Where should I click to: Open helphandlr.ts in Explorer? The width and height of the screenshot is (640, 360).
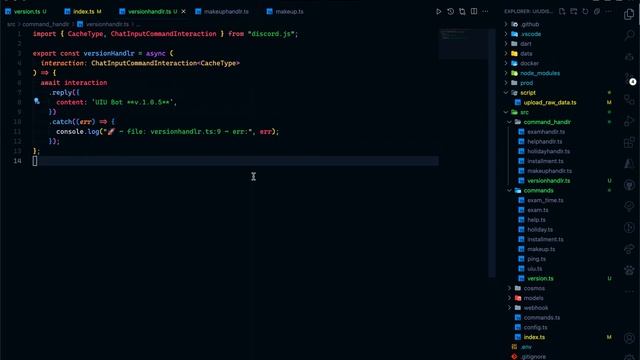pos(544,142)
